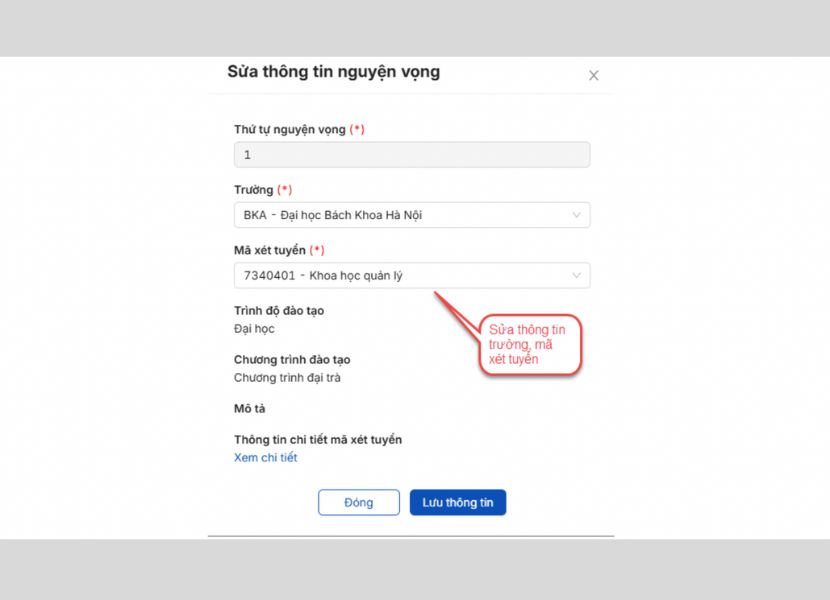Screen dimensions: 830x600
Task: Click the chevron arrow in Mã xét tuyển dropdown
Action: click(x=576, y=275)
